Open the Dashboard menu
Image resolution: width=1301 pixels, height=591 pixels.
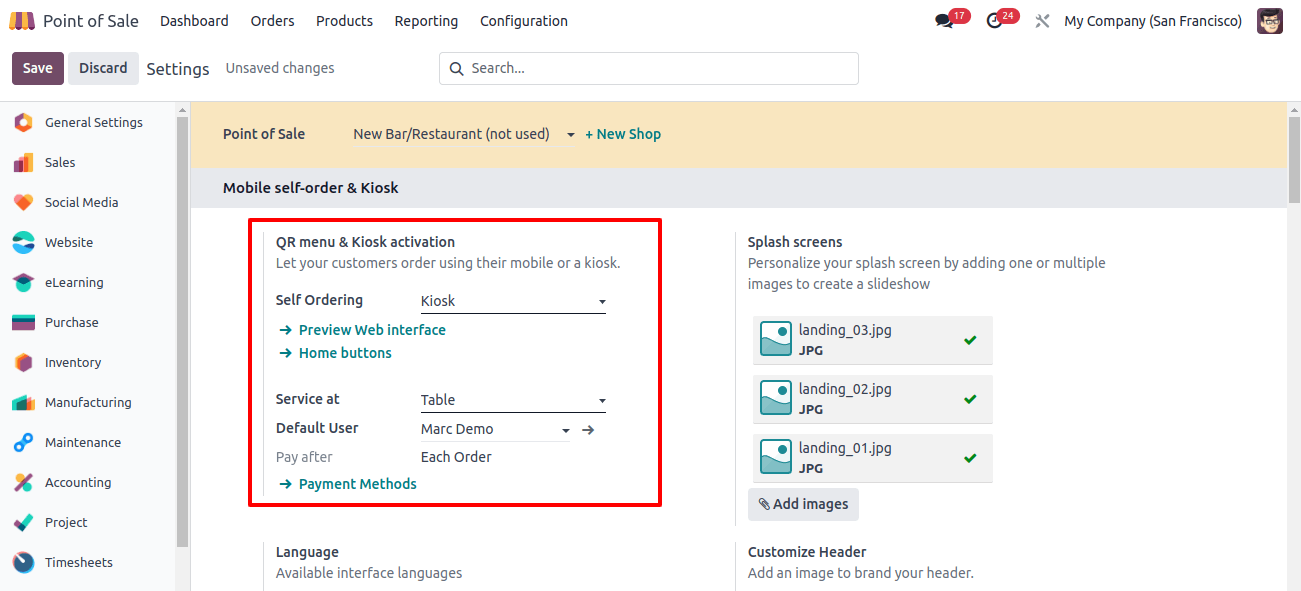194,21
